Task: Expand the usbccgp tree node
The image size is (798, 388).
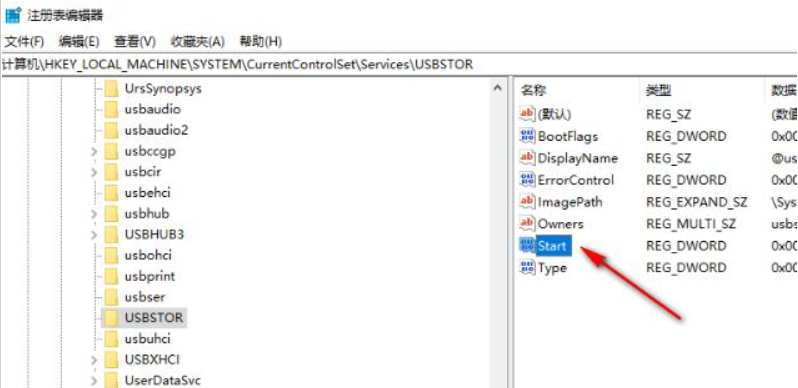Action: pos(94,152)
